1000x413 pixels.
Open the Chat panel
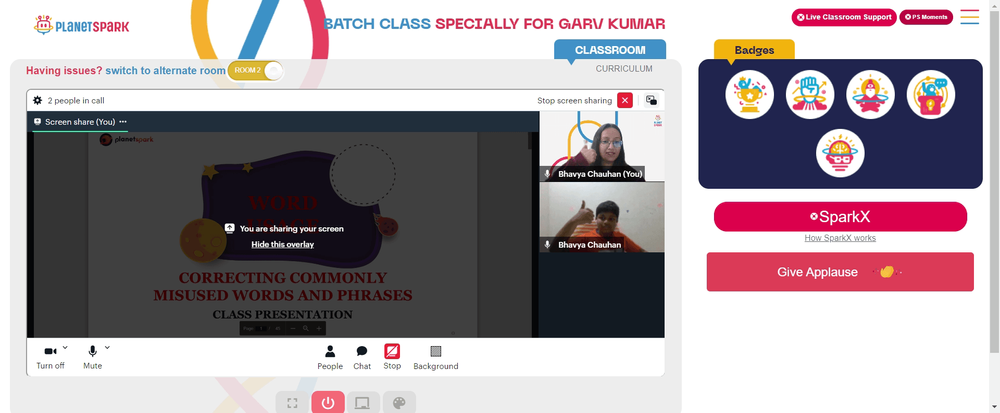click(362, 357)
